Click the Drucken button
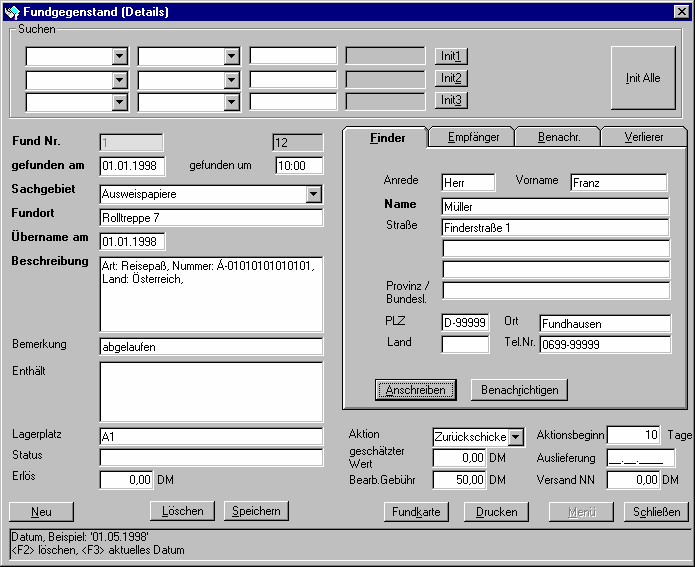Viewport: 695px width, 567px height. [x=497, y=511]
